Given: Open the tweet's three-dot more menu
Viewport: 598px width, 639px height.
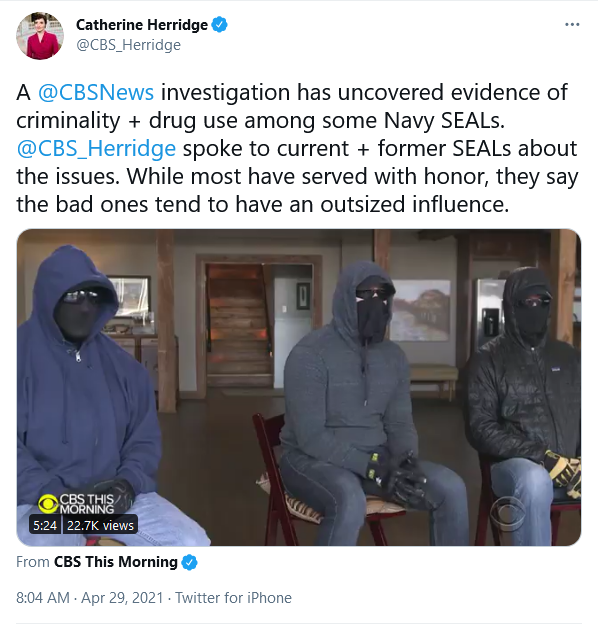Looking at the screenshot, I should (572, 24).
